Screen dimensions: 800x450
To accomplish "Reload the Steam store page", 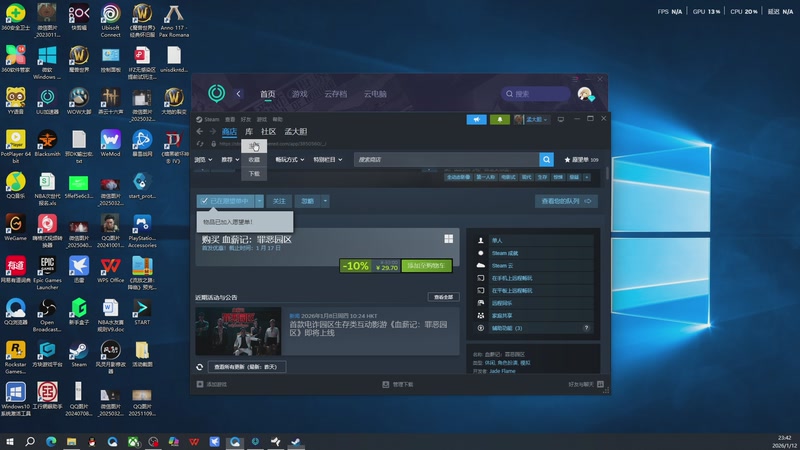I will click(x=200, y=144).
